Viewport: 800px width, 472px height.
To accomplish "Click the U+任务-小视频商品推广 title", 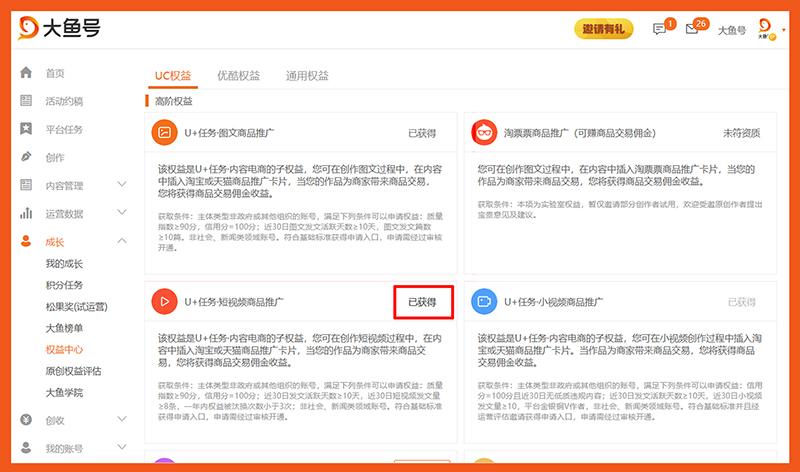I will pyautogui.click(x=554, y=302).
